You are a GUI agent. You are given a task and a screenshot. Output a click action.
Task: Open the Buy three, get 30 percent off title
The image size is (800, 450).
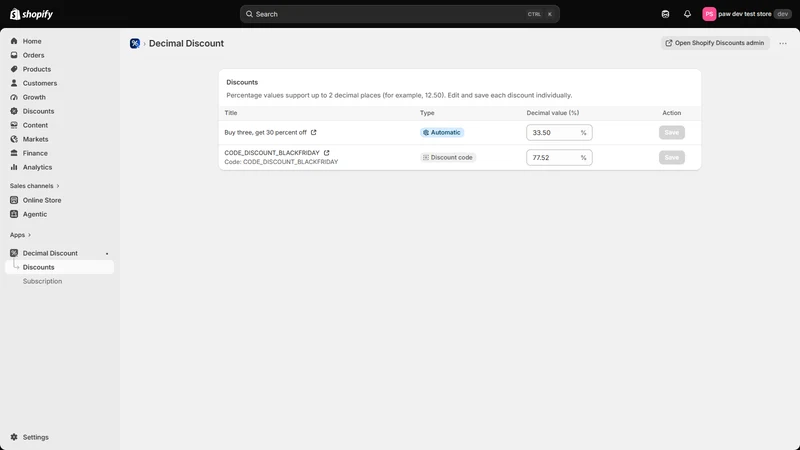pyautogui.click(x=265, y=132)
